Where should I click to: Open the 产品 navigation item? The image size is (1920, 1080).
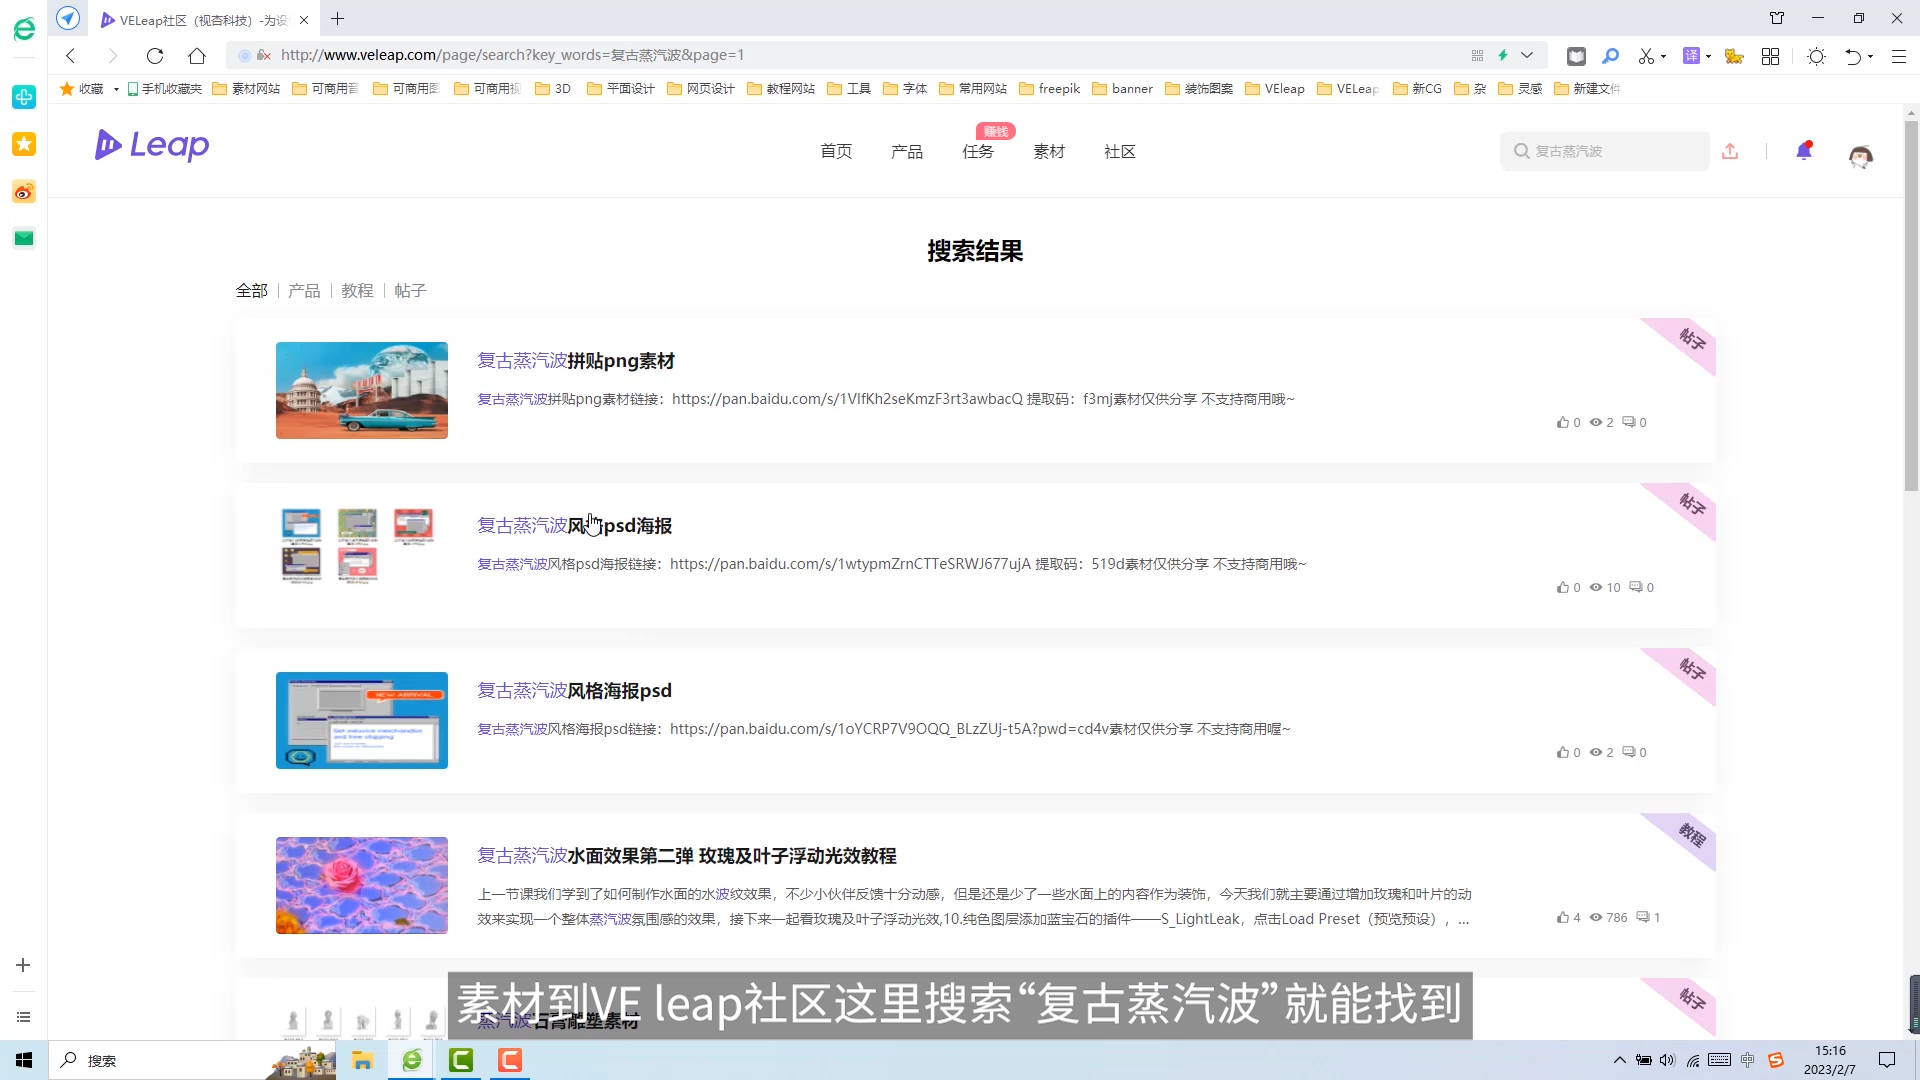tap(907, 151)
